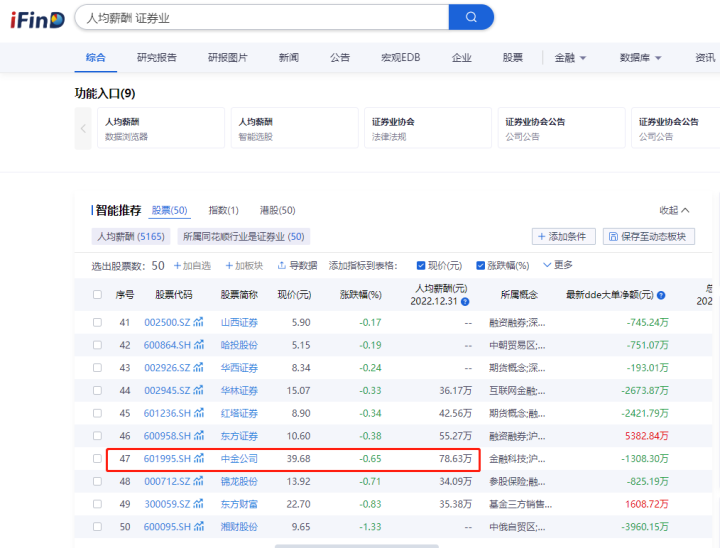Image resolution: width=720 pixels, height=548 pixels.
Task: Click the search input field
Action: [260, 17]
